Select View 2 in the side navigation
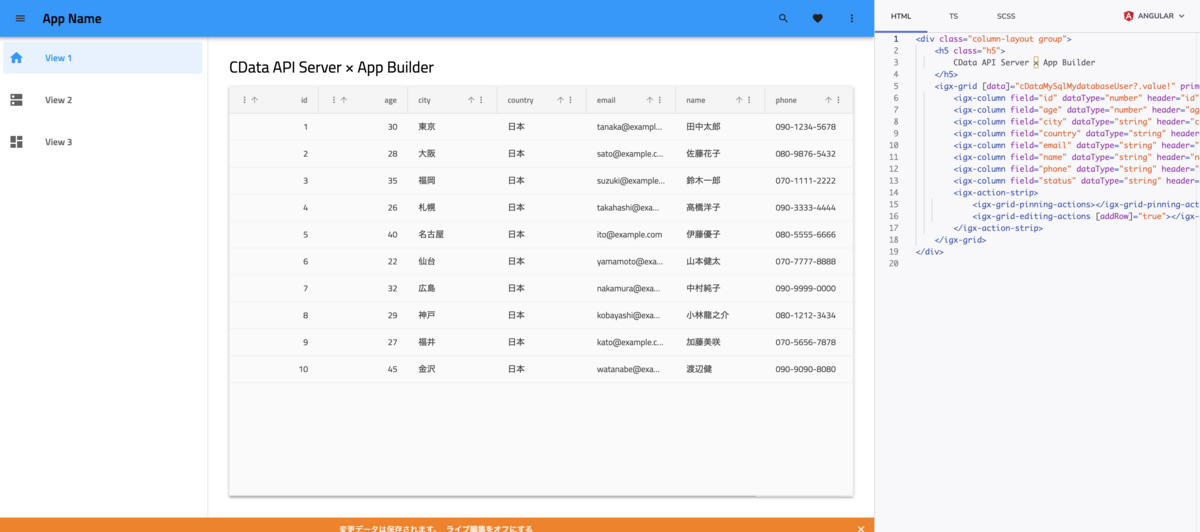This screenshot has height=532, width=1200. click(103, 100)
